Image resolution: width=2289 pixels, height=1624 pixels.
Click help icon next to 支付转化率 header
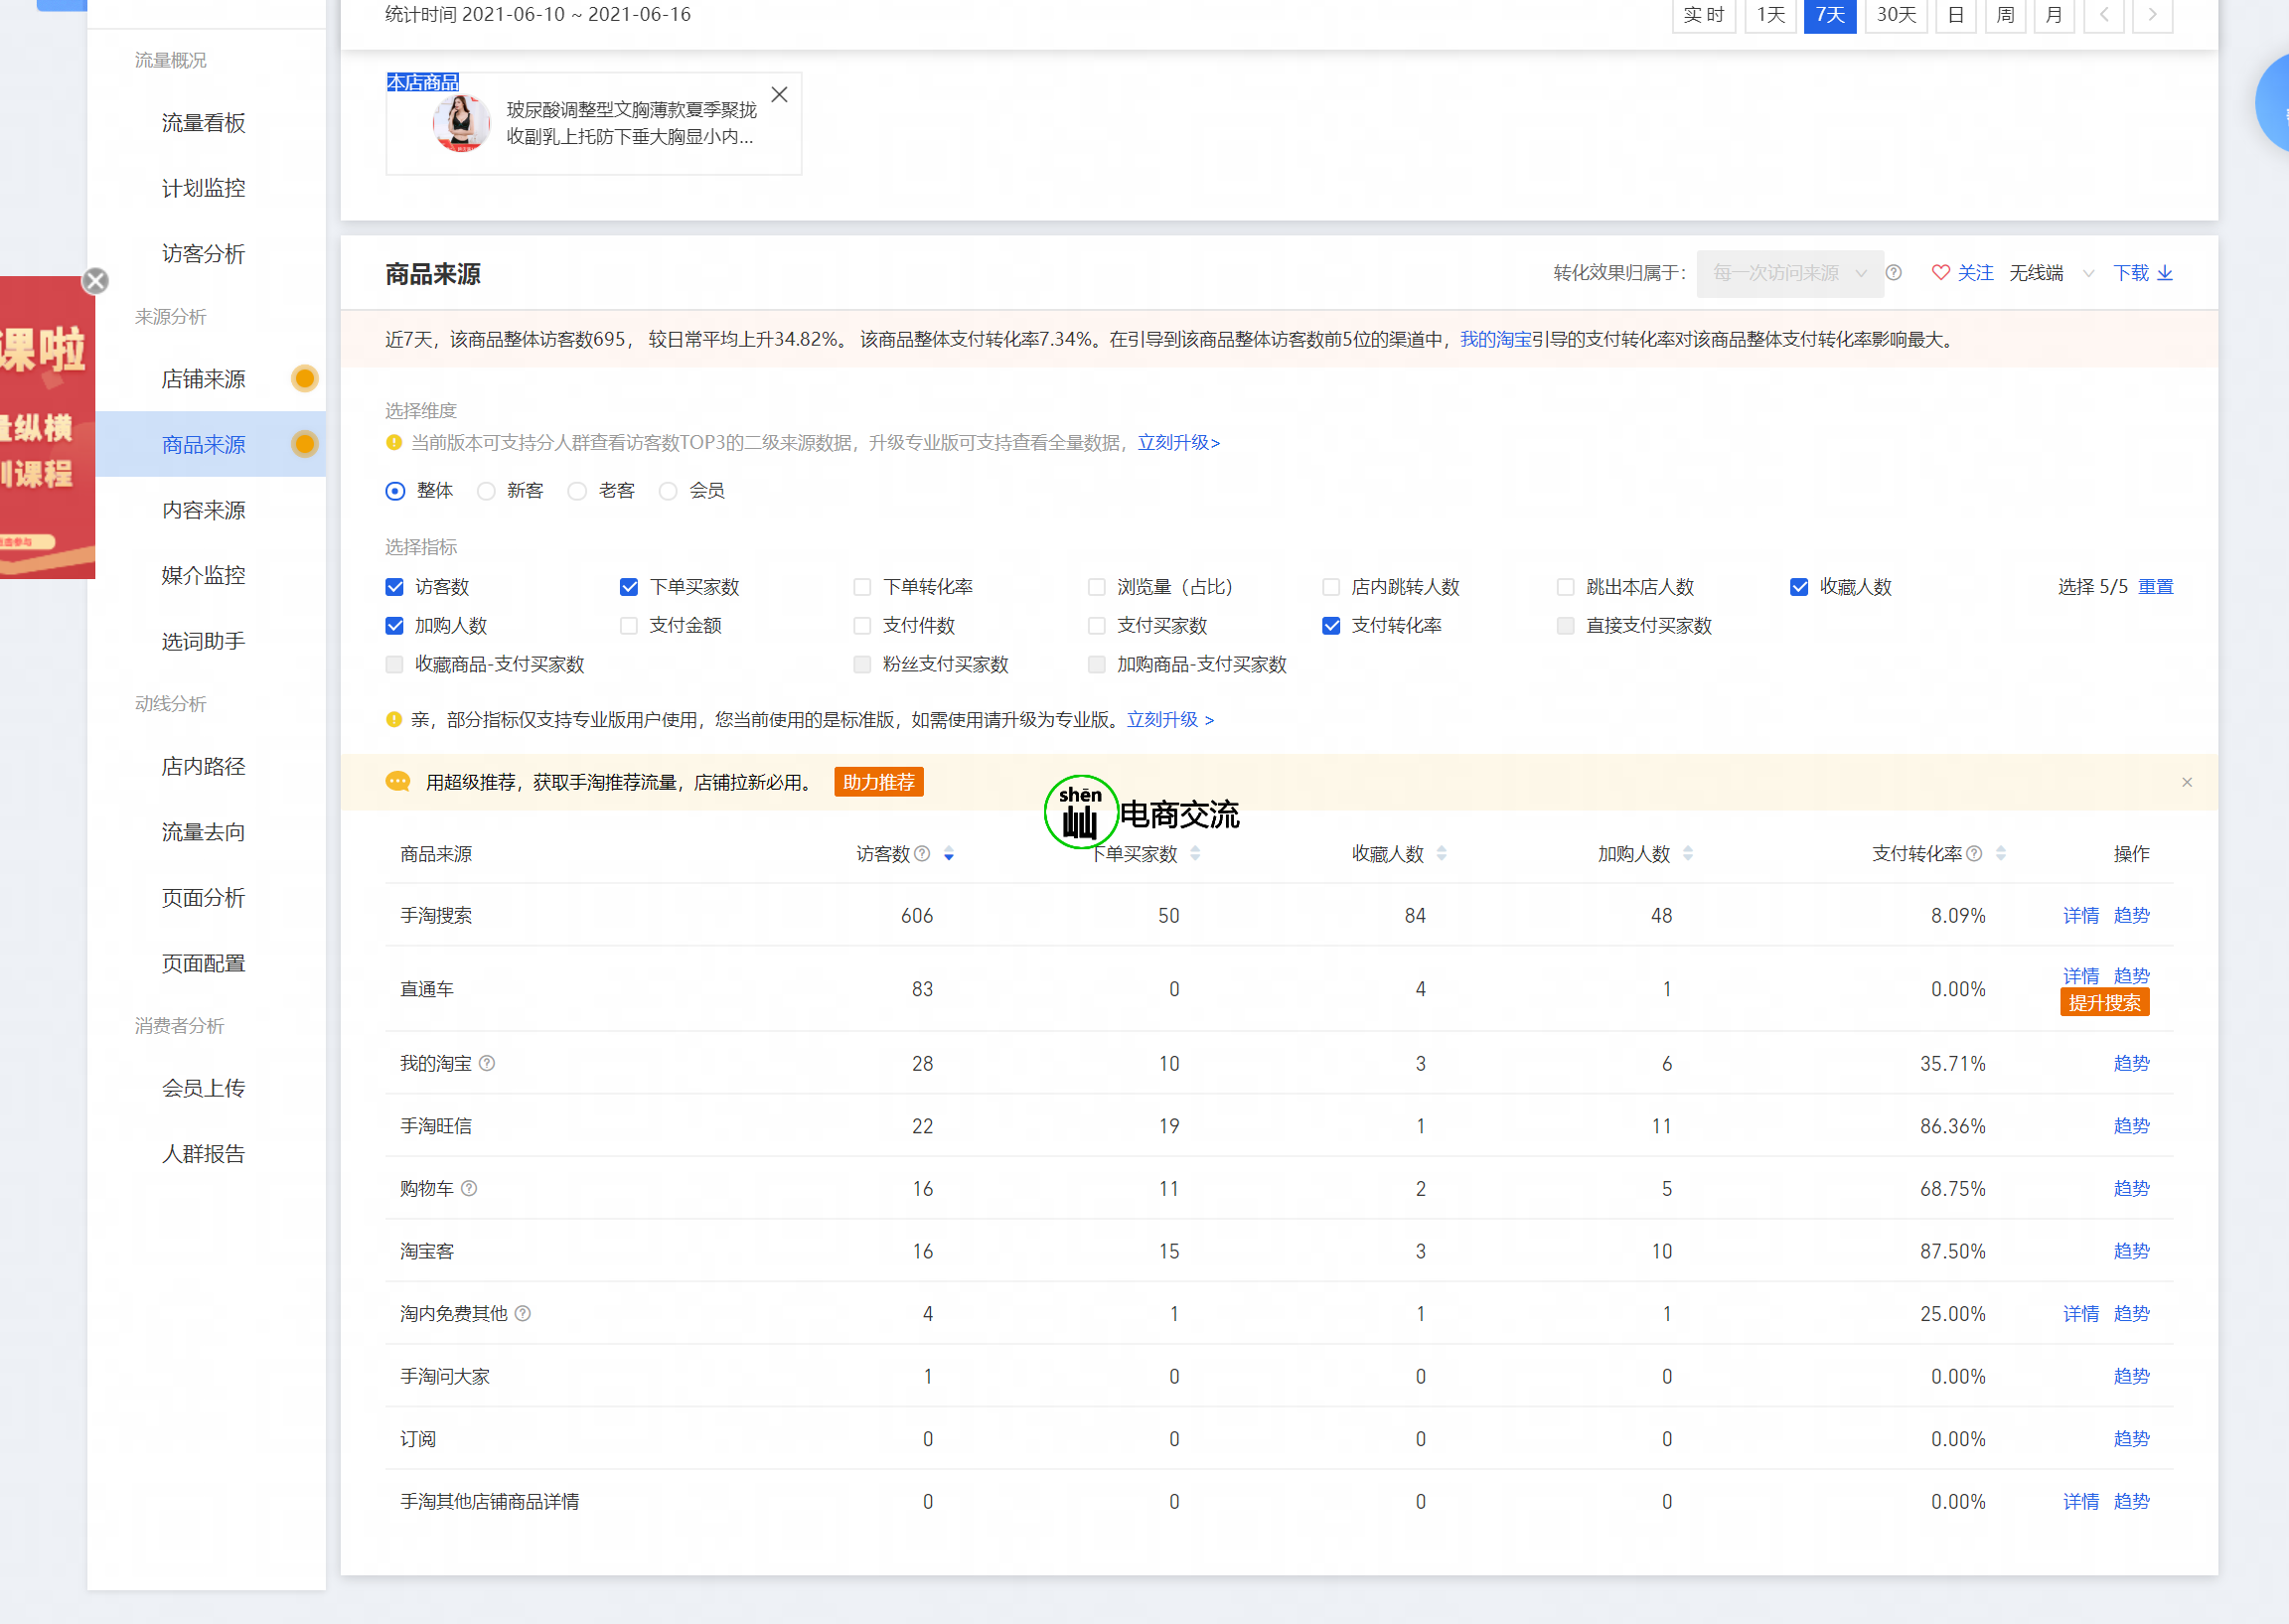(1974, 853)
